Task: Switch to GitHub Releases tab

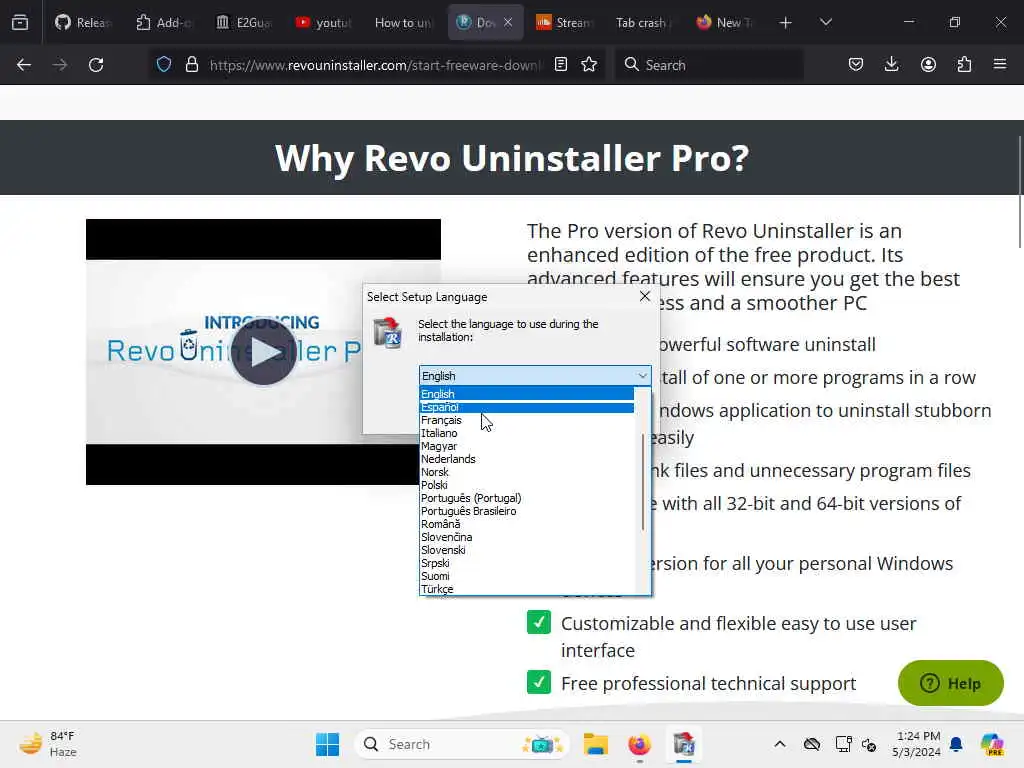Action: (x=84, y=23)
